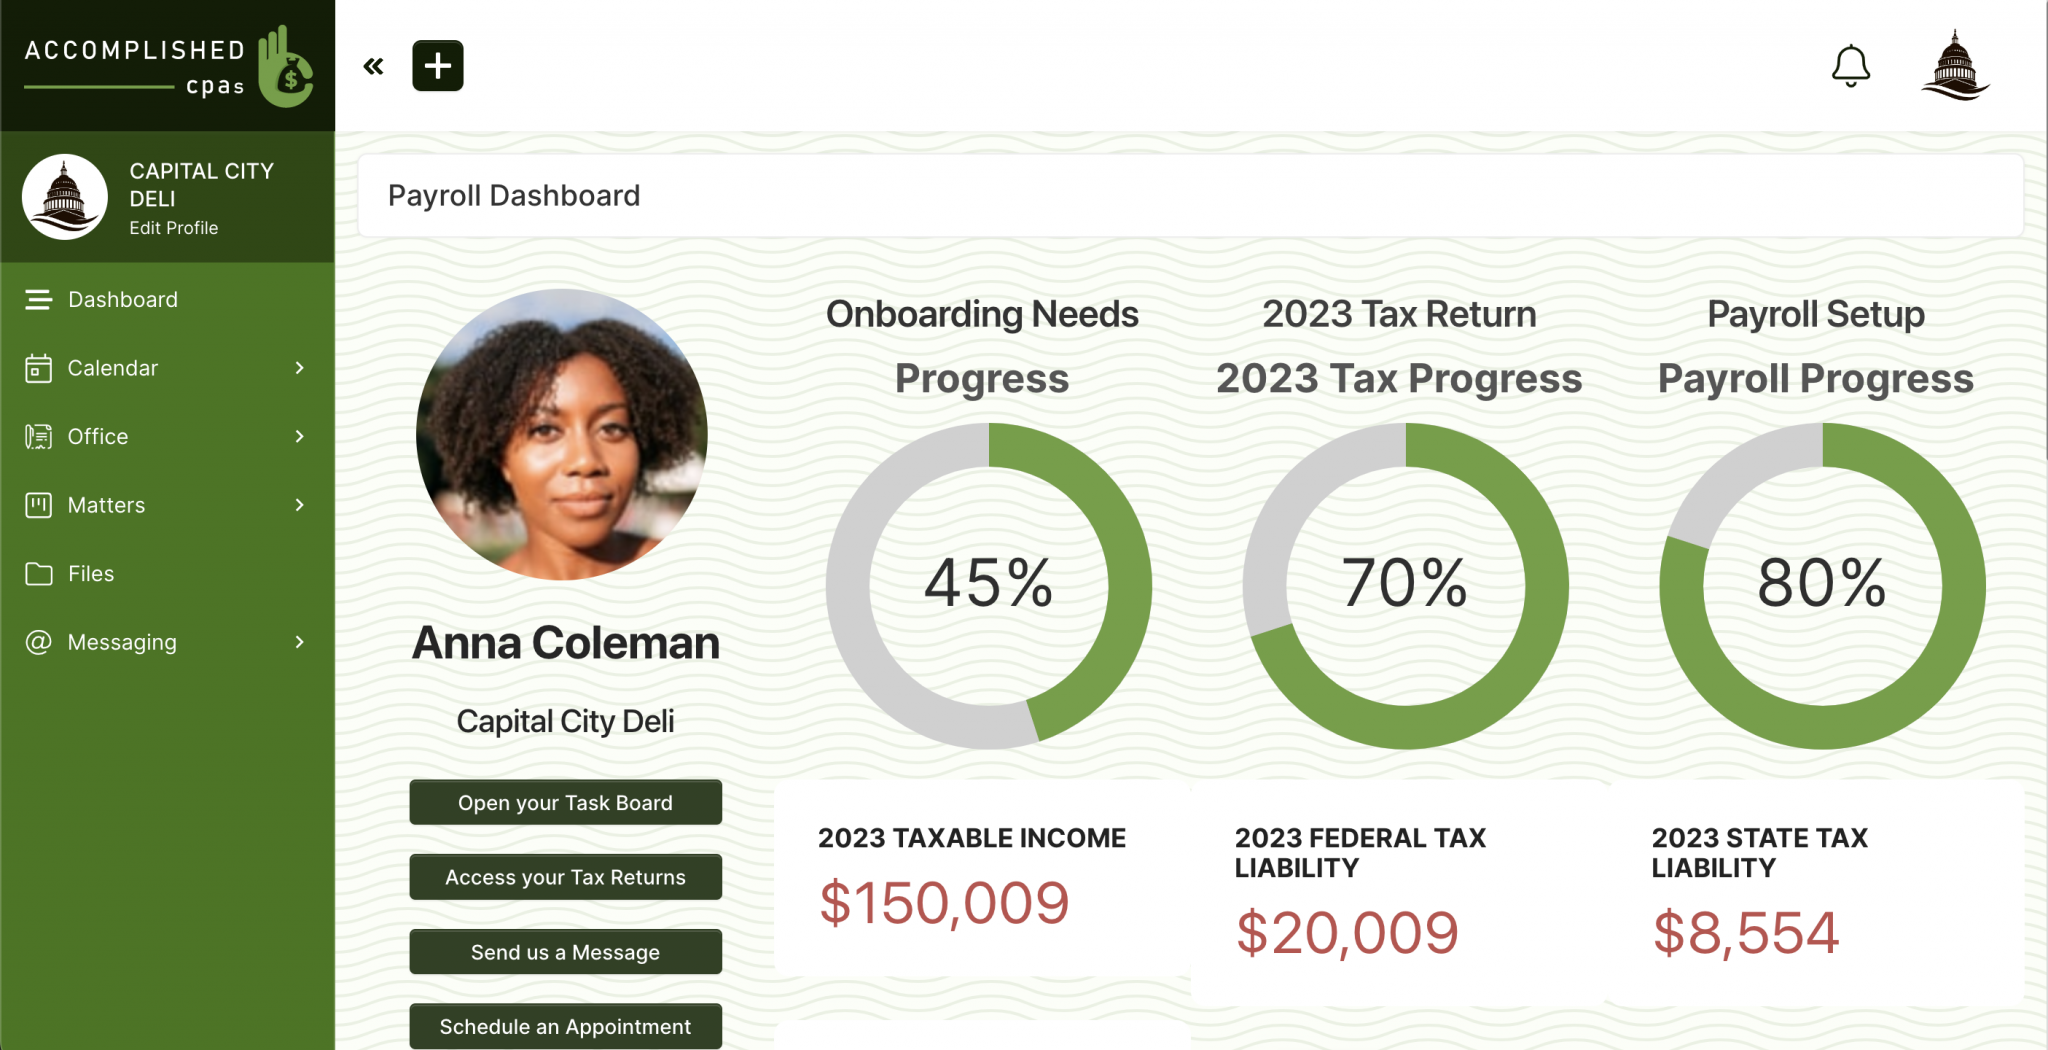Click the Dashboard menu icon
The height and width of the screenshot is (1050, 2048).
[39, 300]
